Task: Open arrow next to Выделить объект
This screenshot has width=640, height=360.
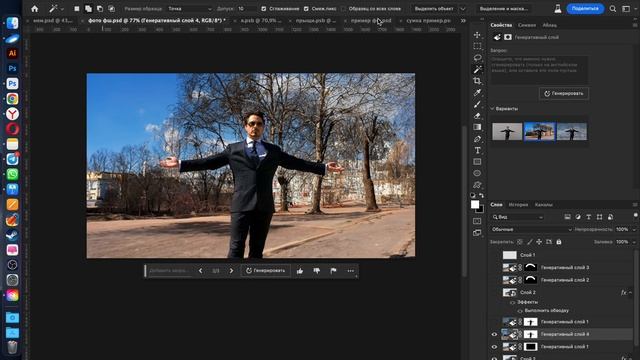Action: [463, 9]
